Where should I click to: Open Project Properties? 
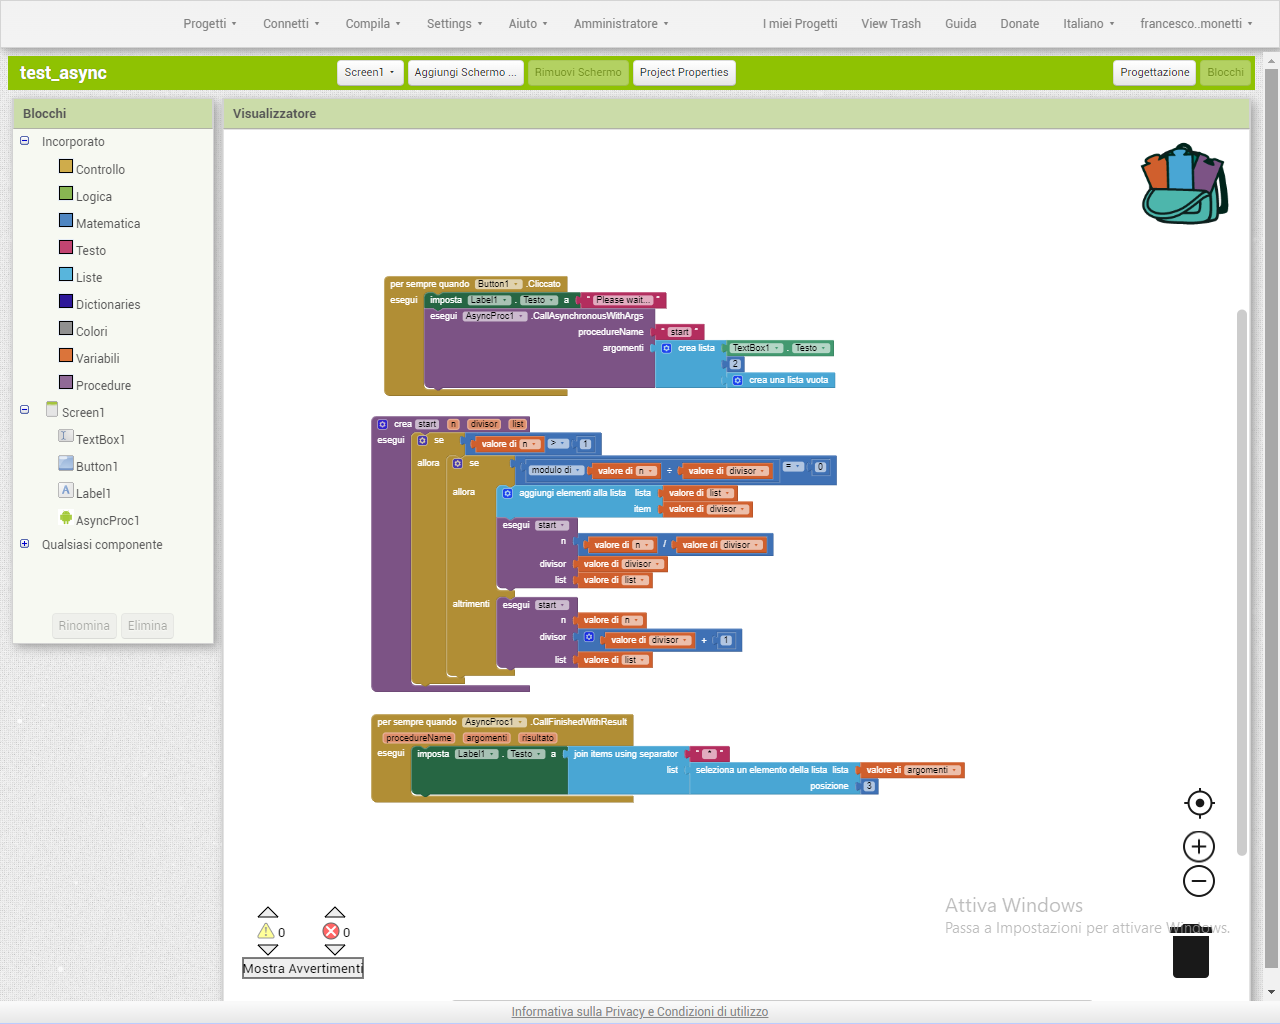pyautogui.click(x=684, y=72)
